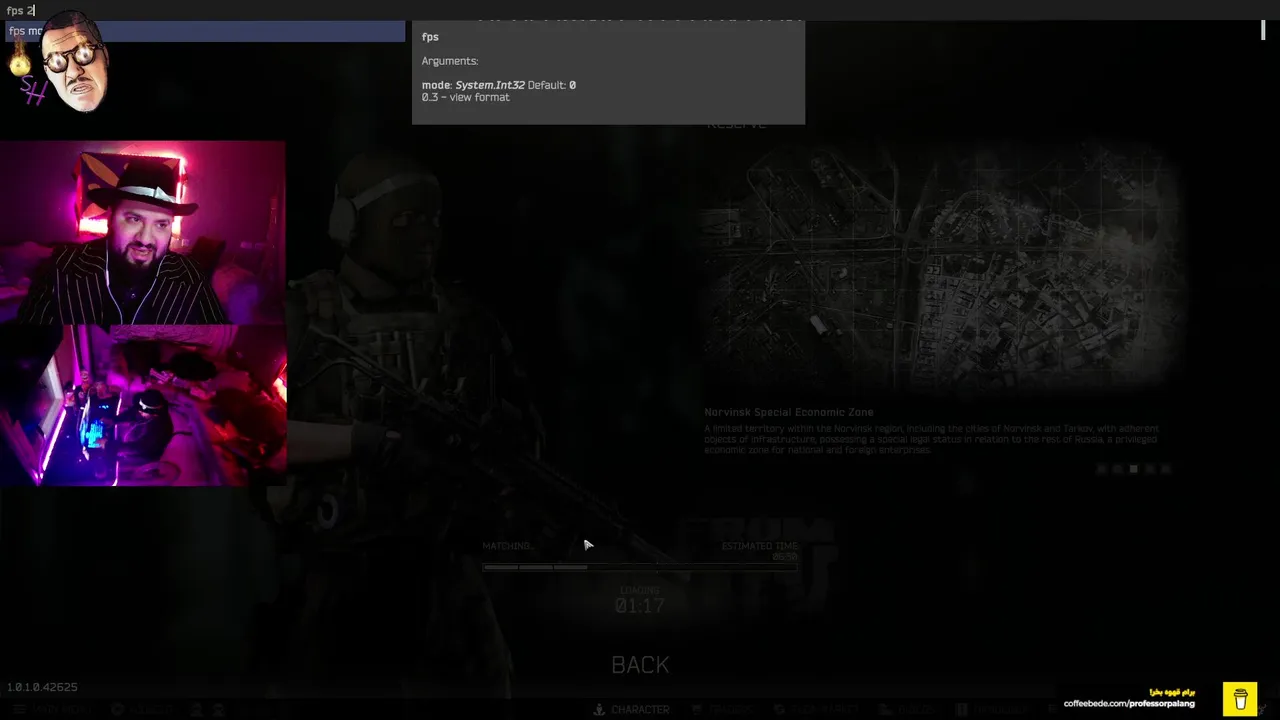Click the 'Norvinsk Special Economic Zone' heading
Image resolution: width=1280 pixels, height=720 pixels.
pos(788,412)
